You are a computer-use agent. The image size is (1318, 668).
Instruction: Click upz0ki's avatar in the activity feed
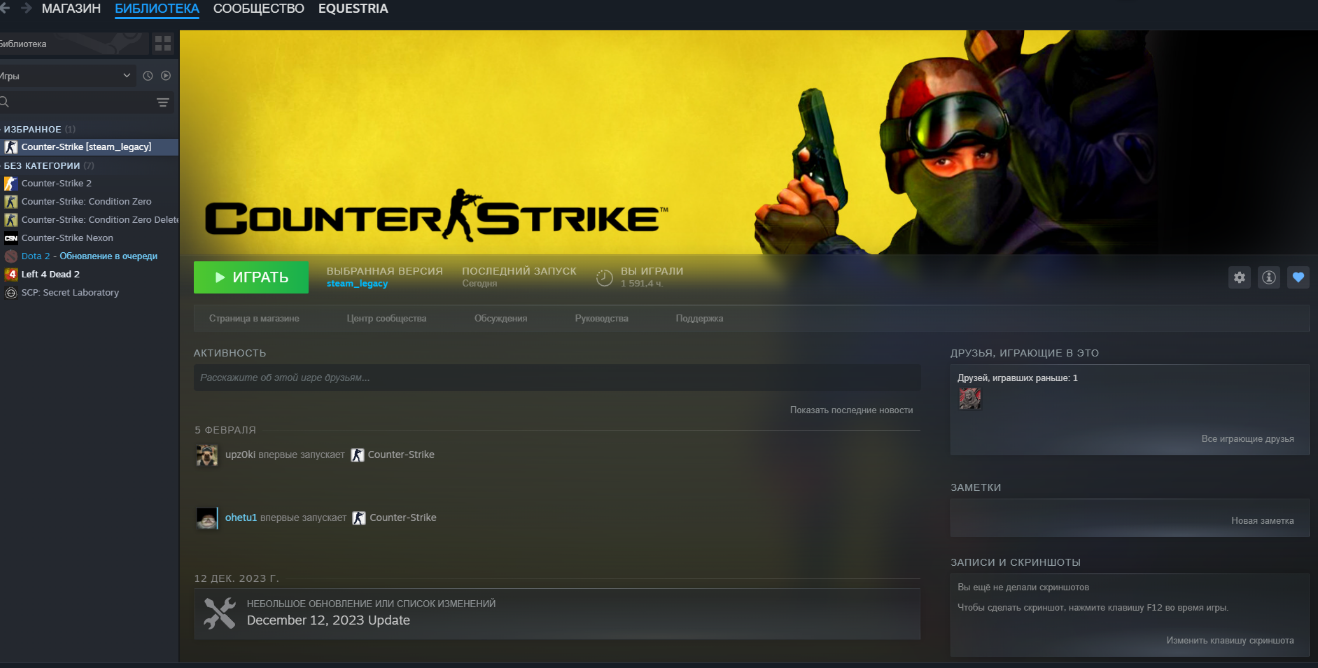[x=207, y=455]
